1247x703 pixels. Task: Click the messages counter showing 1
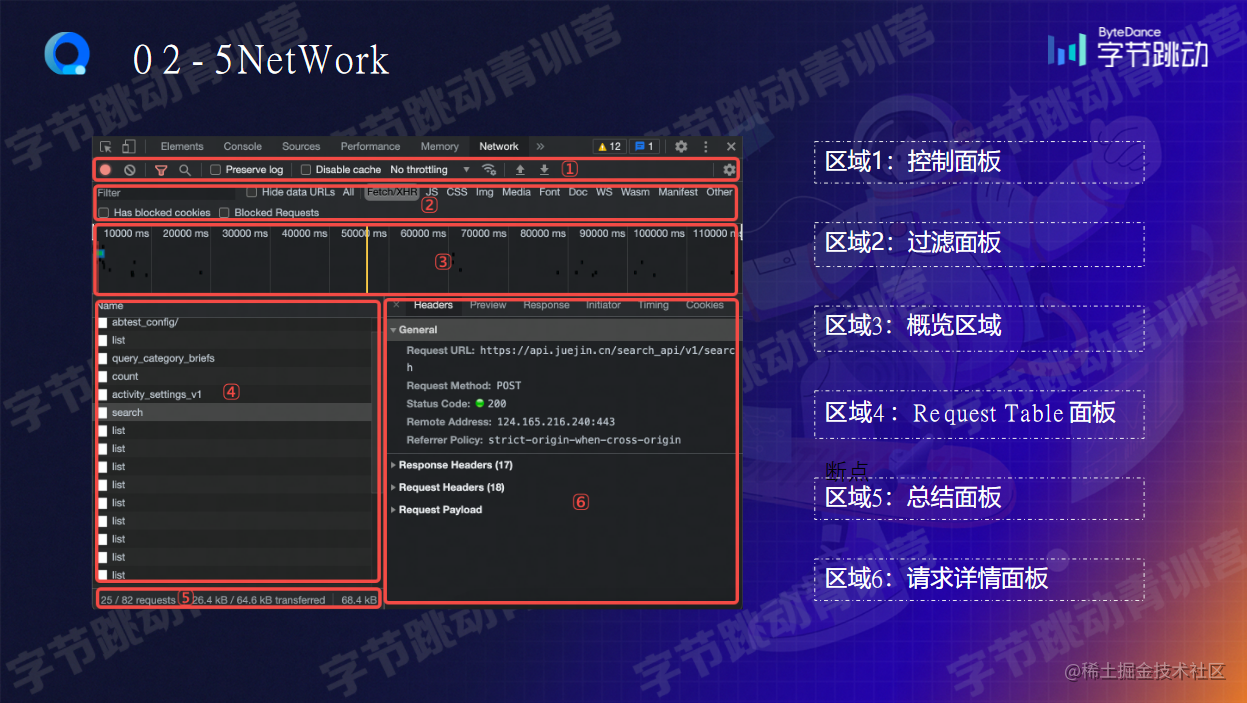tap(644, 146)
